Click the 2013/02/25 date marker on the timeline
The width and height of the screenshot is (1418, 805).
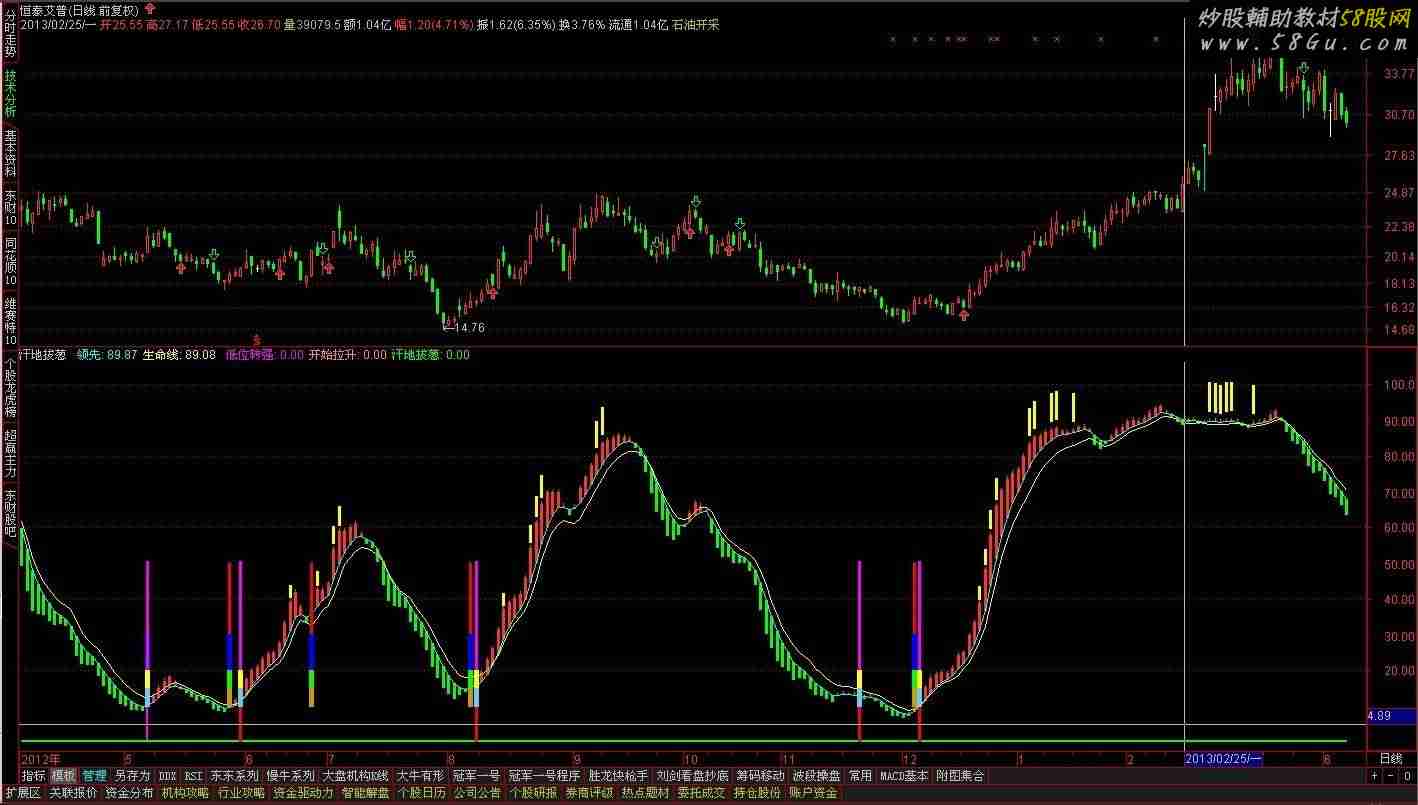[x=1223, y=759]
